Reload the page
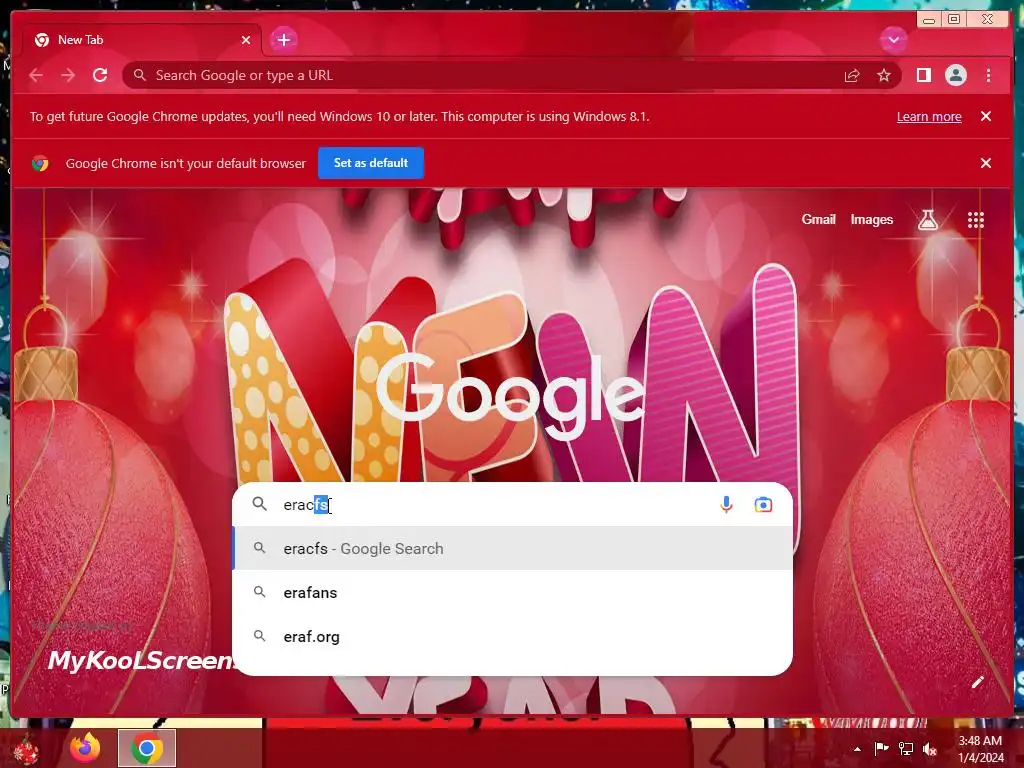This screenshot has height=768, width=1024. click(x=100, y=75)
